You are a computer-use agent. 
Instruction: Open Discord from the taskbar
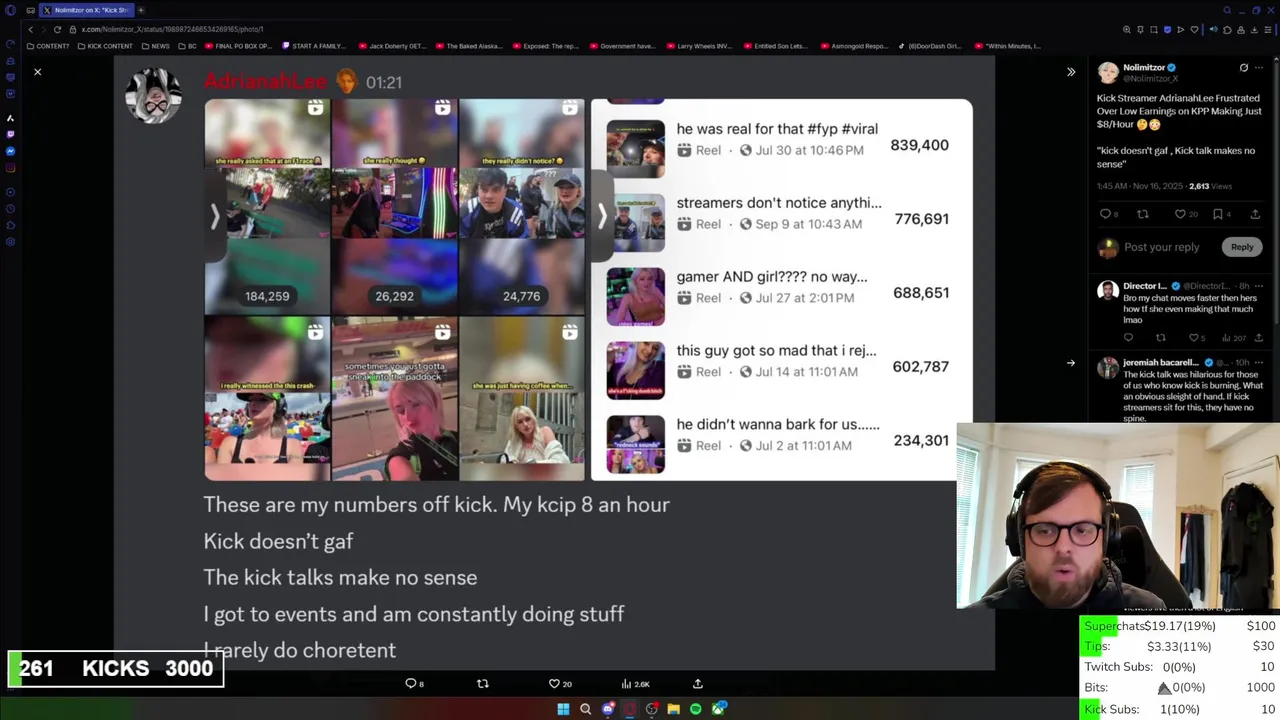click(607, 709)
